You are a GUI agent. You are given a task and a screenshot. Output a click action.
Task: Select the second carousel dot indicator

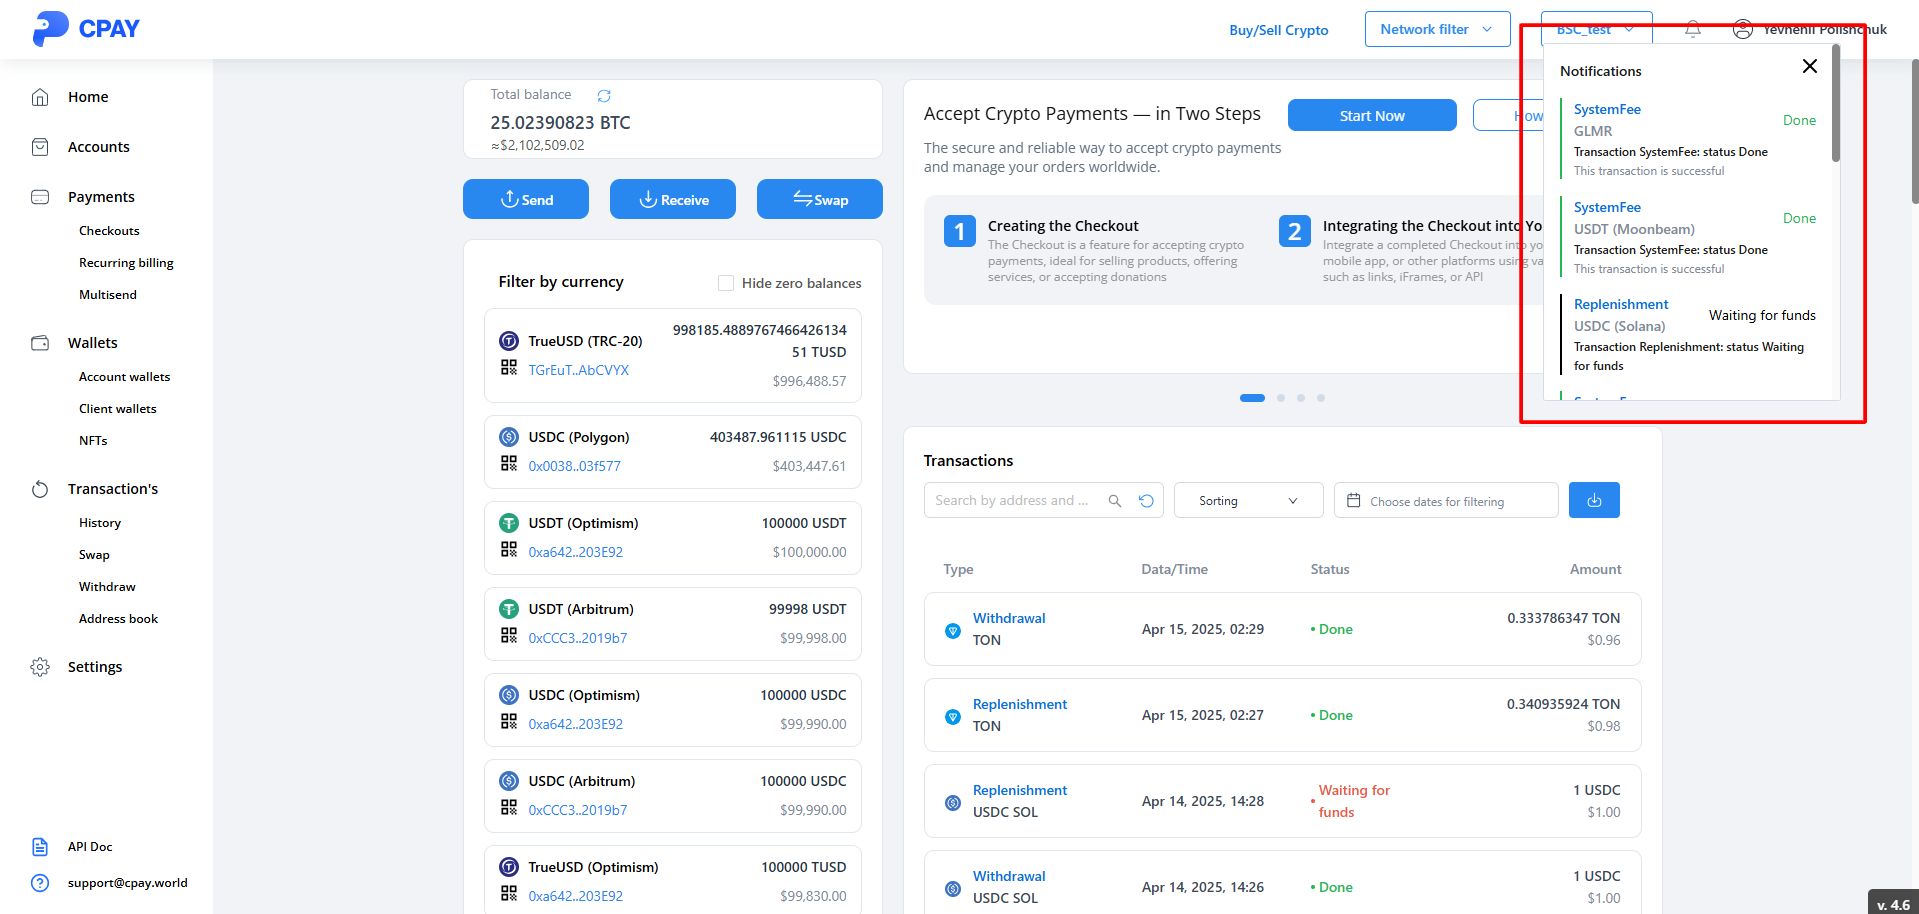point(1281,398)
